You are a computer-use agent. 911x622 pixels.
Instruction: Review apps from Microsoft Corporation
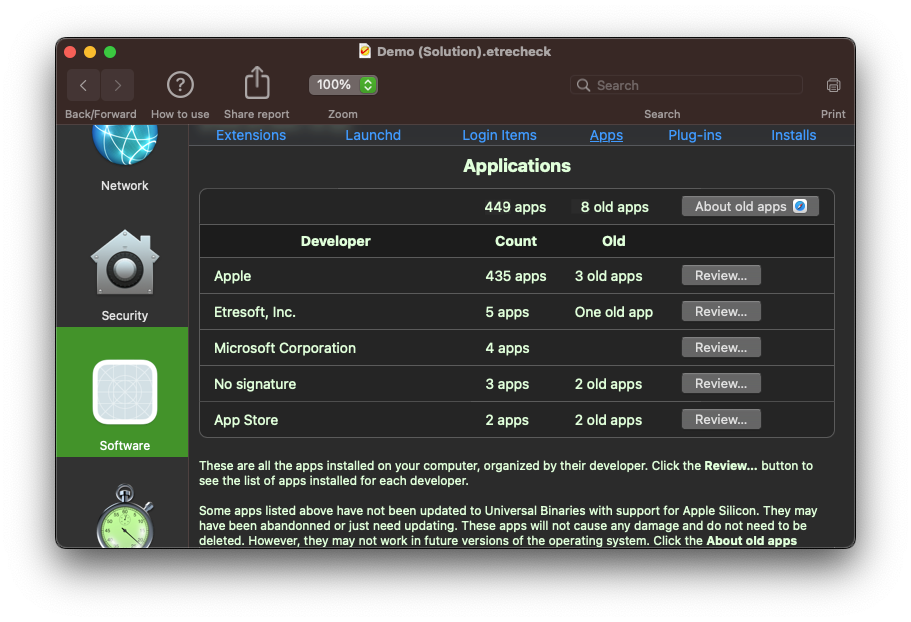tap(721, 347)
